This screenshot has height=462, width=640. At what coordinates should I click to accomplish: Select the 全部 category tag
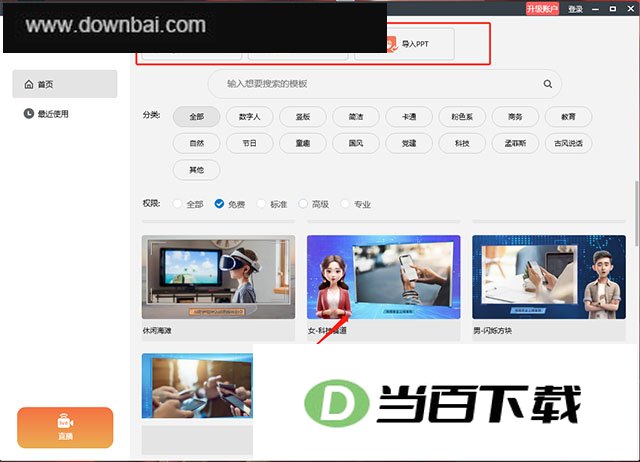pyautogui.click(x=196, y=117)
